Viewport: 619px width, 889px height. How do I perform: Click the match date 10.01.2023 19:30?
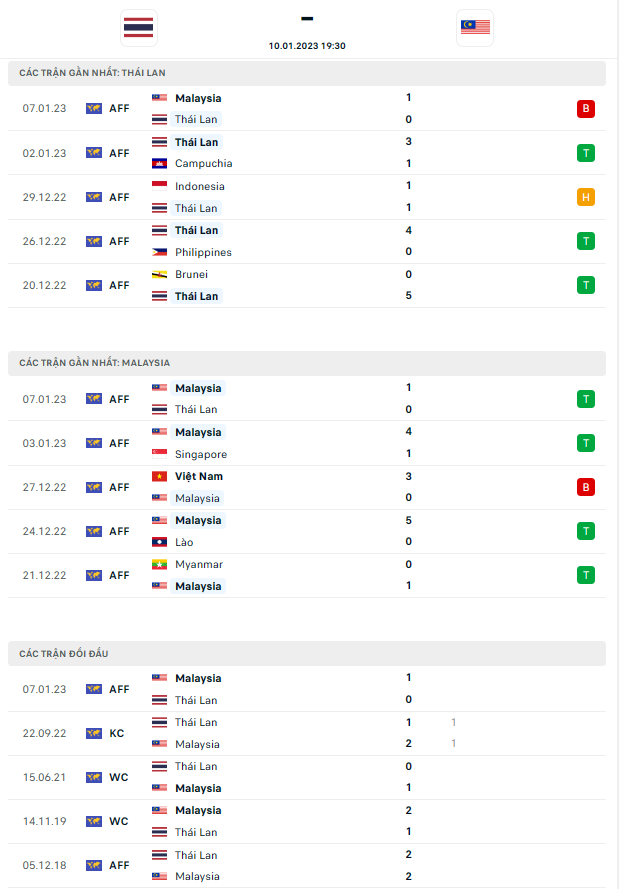click(x=307, y=45)
